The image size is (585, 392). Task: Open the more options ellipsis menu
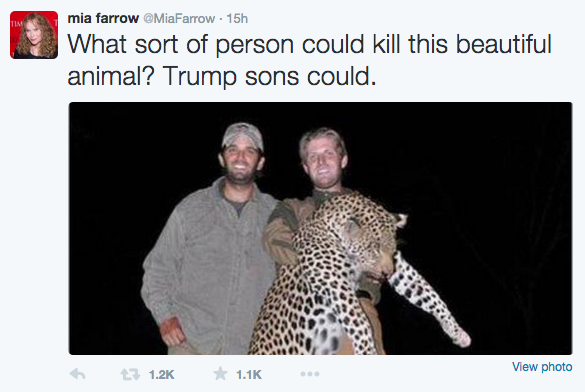tap(310, 374)
